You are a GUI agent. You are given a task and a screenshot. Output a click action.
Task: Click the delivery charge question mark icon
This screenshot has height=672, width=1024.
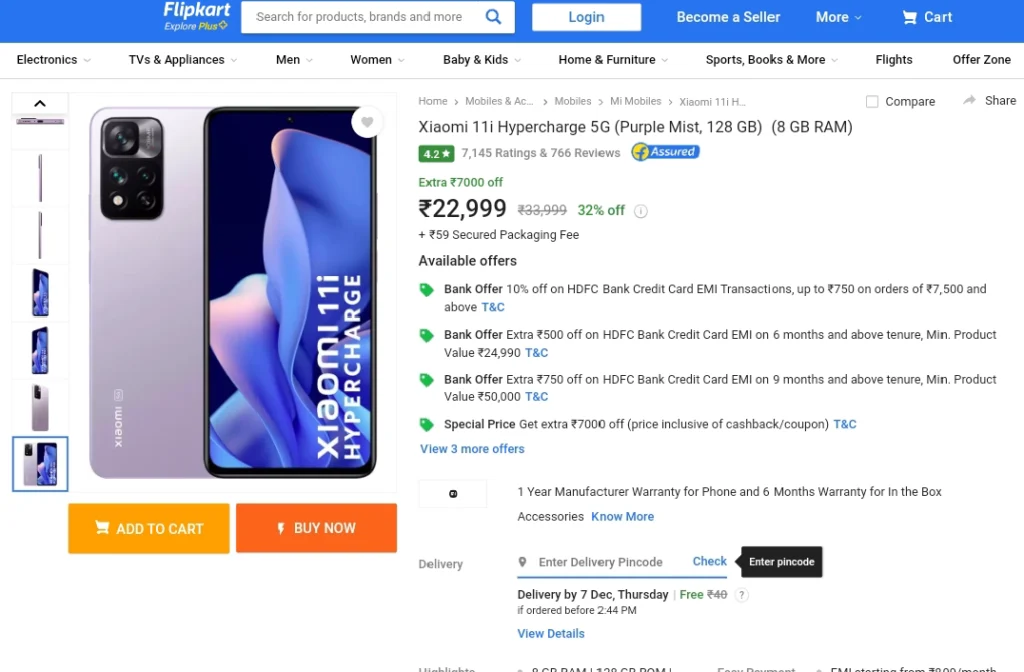coord(741,595)
